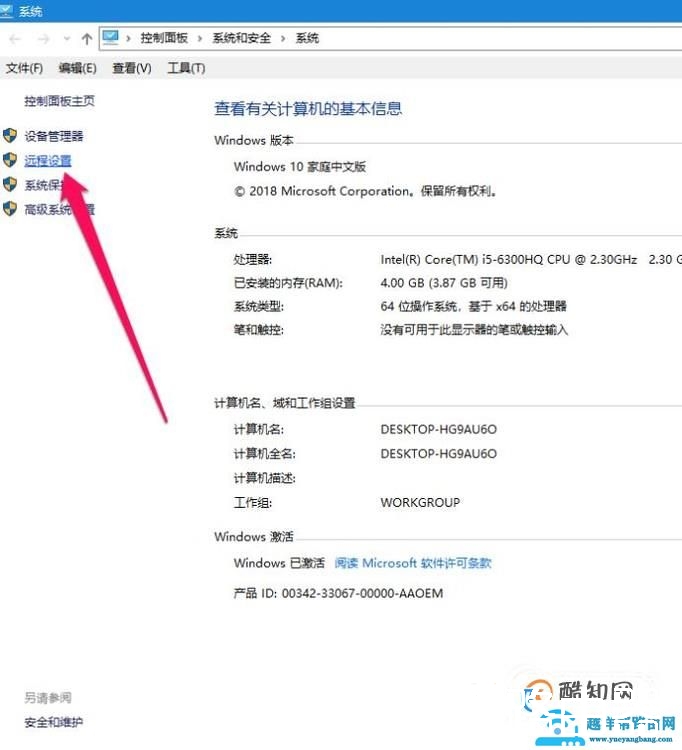Screen dimensions: 682x750
Task: Click the Back navigation arrow
Action: (15, 39)
